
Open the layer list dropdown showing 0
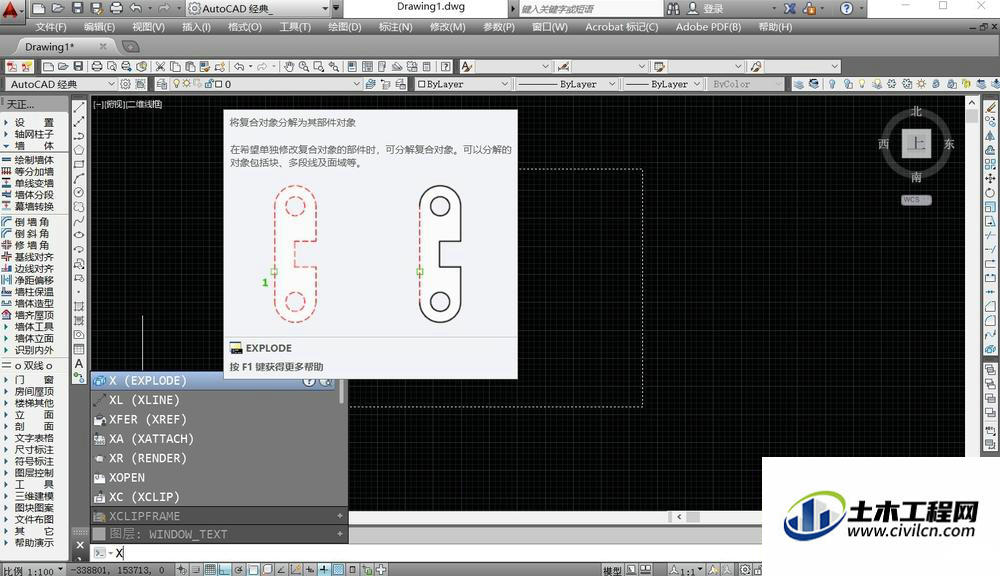pos(357,84)
